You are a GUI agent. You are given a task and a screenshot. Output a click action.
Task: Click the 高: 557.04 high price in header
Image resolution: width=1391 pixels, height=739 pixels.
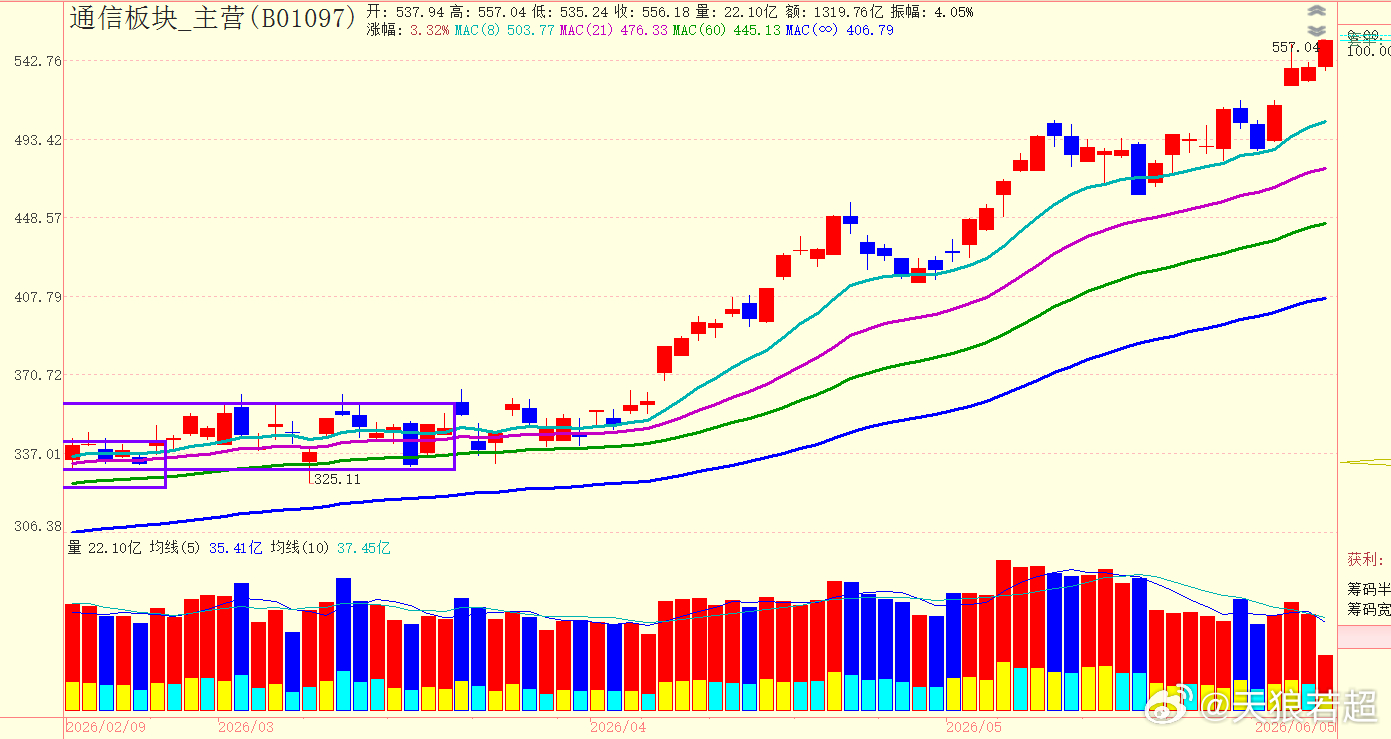(490, 13)
